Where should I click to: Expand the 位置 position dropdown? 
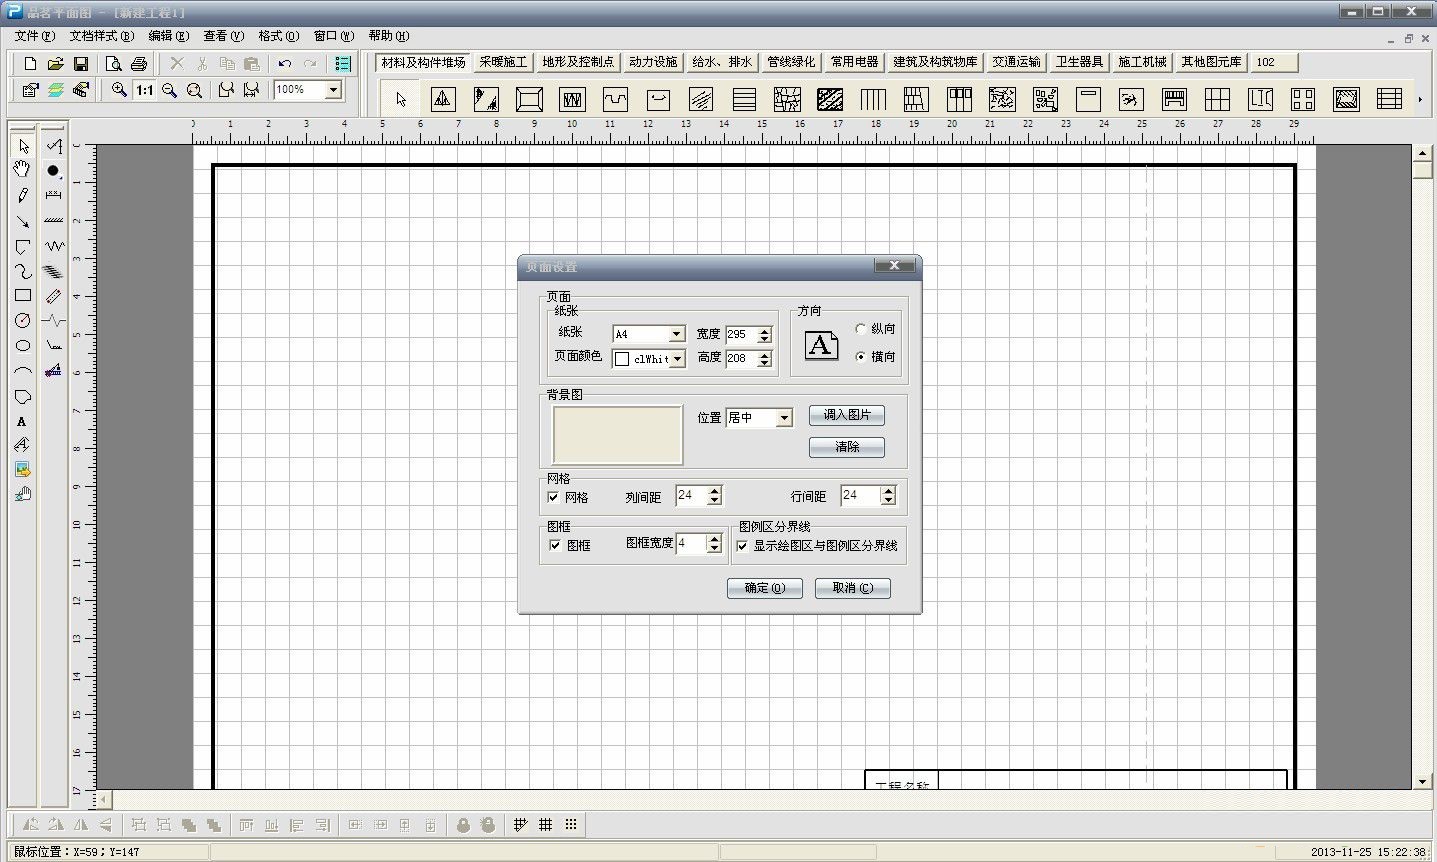tap(784, 418)
